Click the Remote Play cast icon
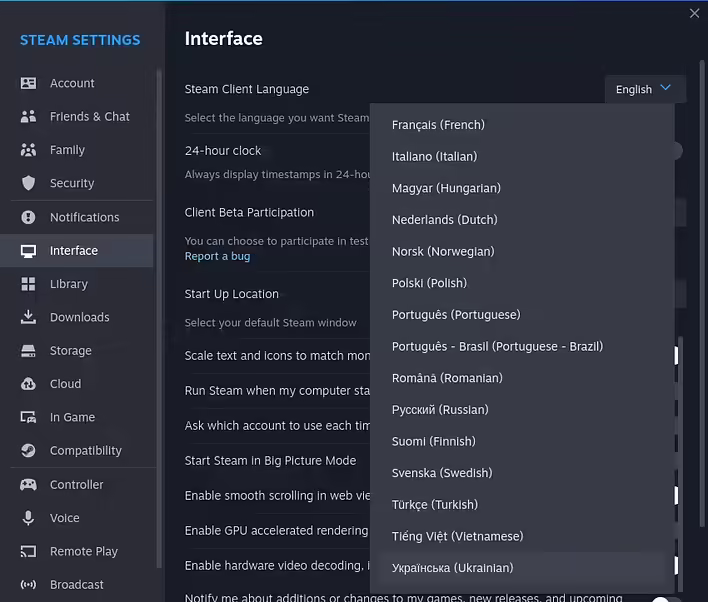 pos(28,551)
